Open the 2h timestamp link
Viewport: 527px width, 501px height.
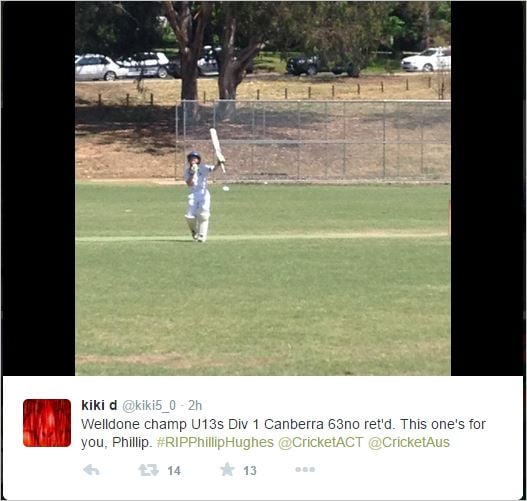(195, 406)
